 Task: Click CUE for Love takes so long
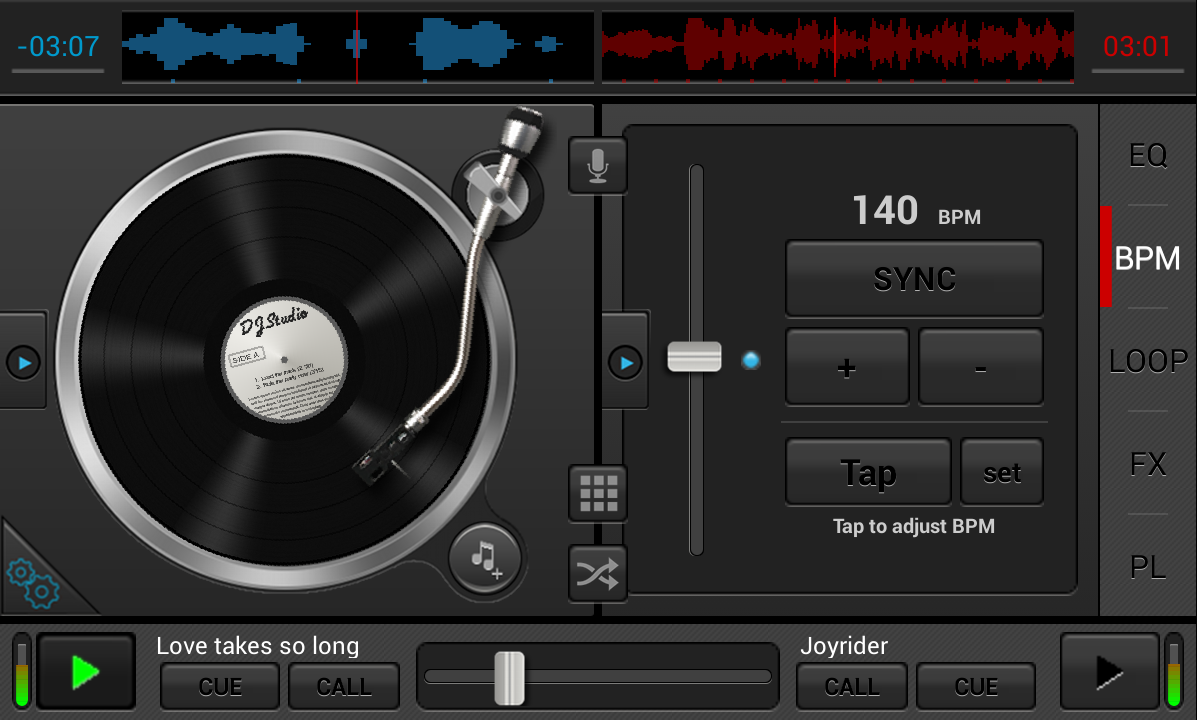pos(220,686)
